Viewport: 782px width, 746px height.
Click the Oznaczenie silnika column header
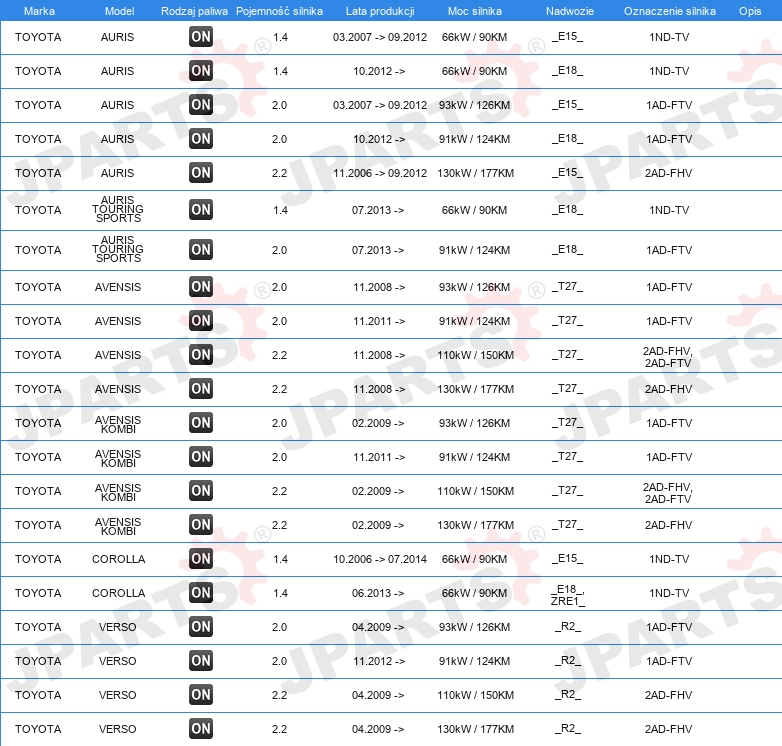point(670,11)
